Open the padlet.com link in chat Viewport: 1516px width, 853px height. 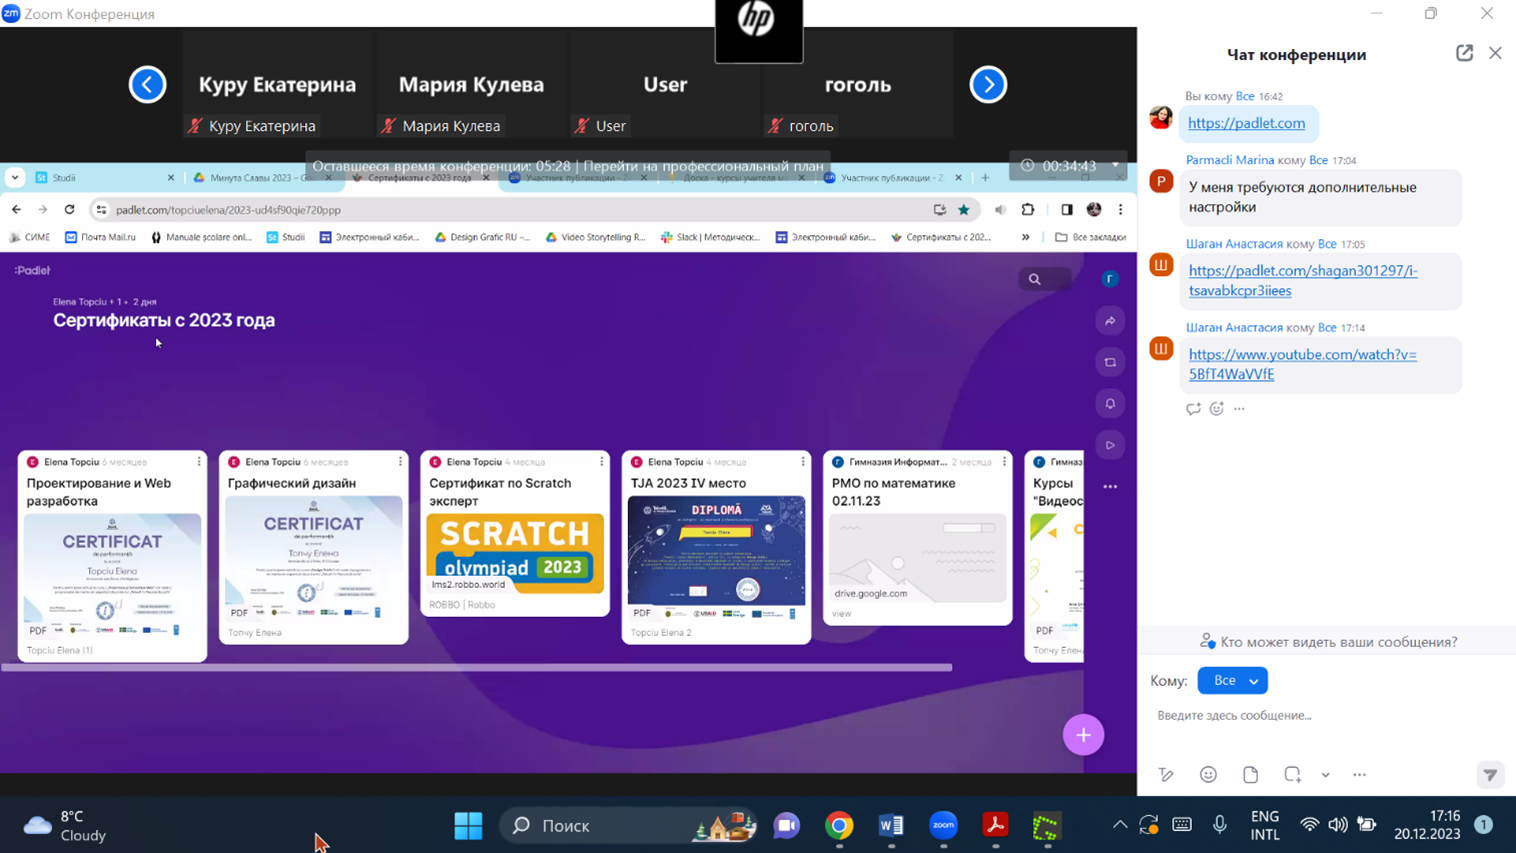1246,123
